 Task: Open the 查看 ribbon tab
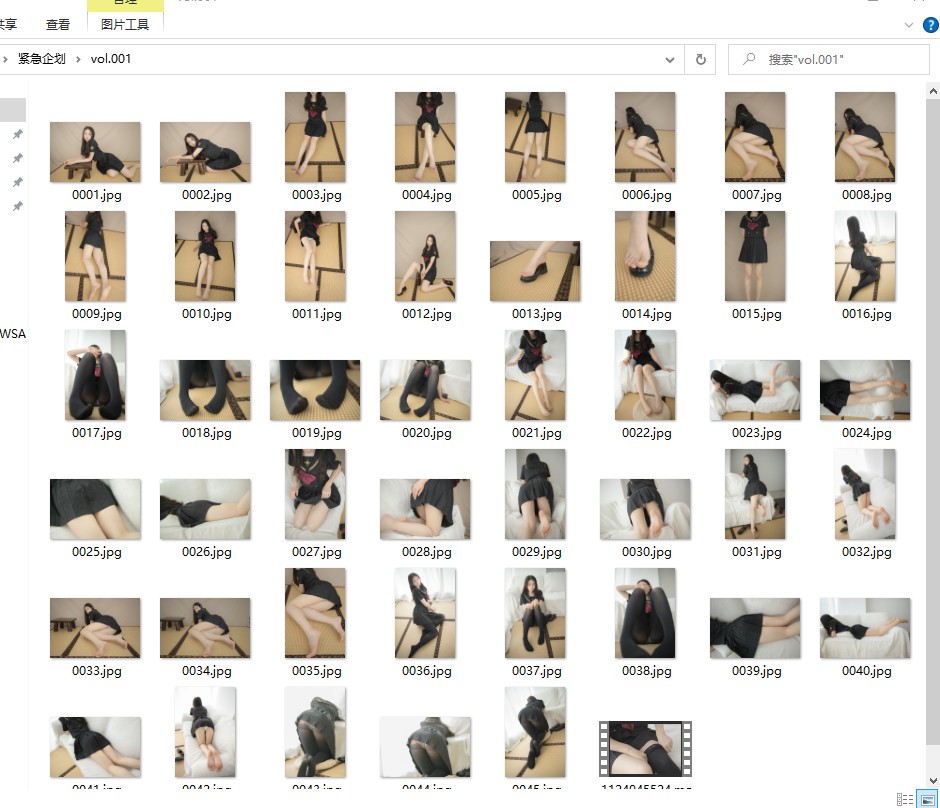(58, 25)
